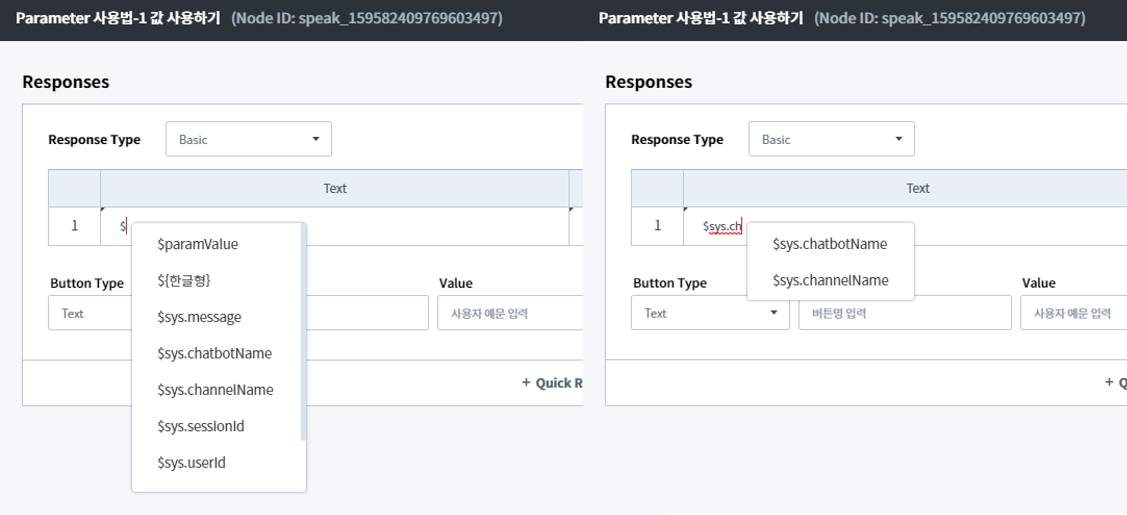Focus the Value input in left panel
Screen dimensions: 1127x515
point(510,313)
